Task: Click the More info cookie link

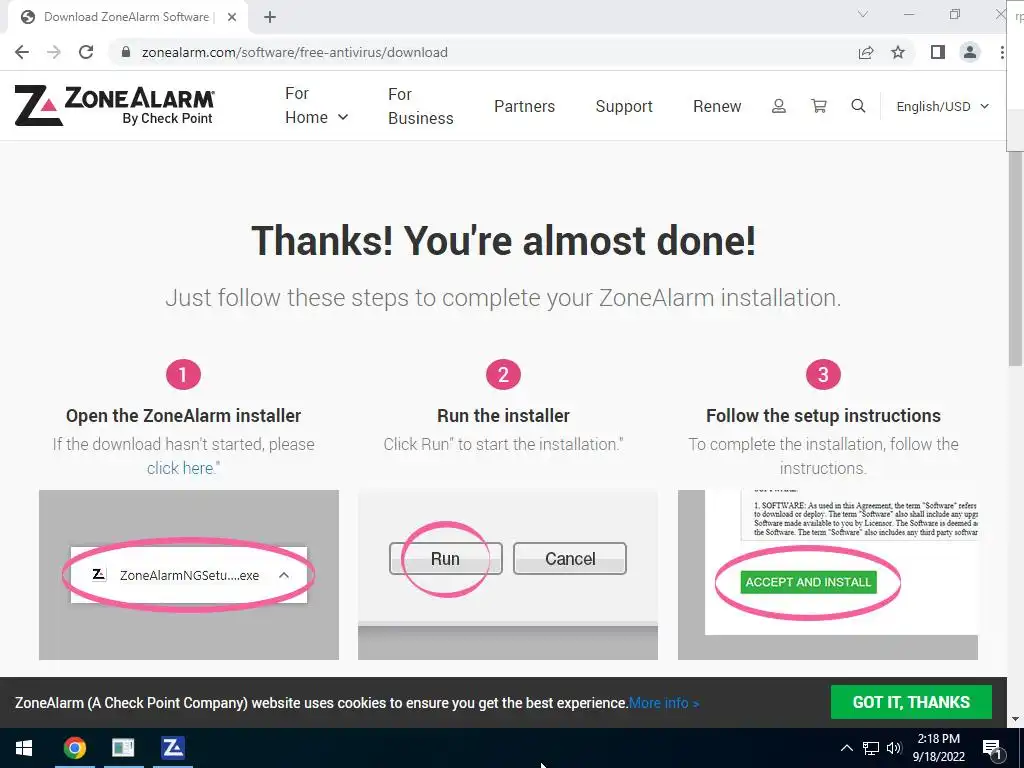Action: pyautogui.click(x=664, y=703)
